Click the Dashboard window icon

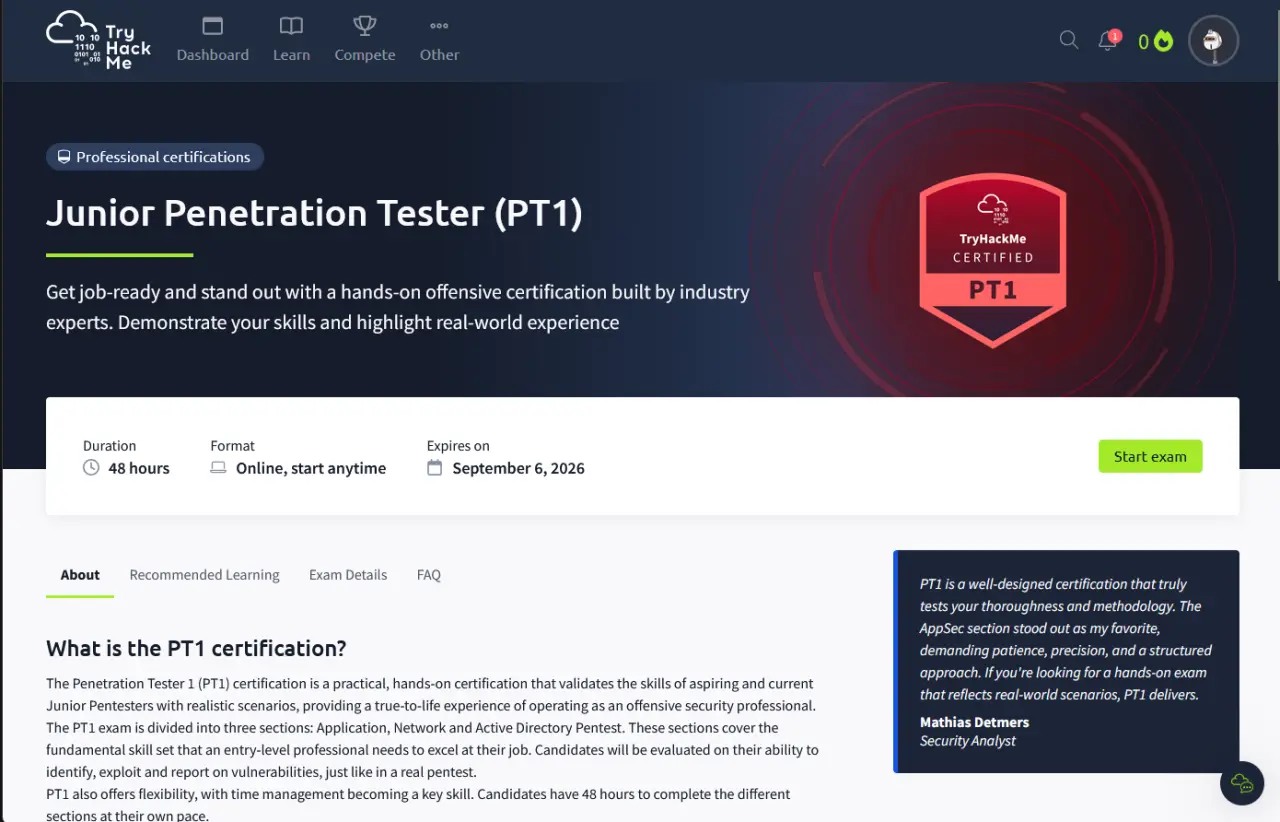pyautogui.click(x=213, y=26)
